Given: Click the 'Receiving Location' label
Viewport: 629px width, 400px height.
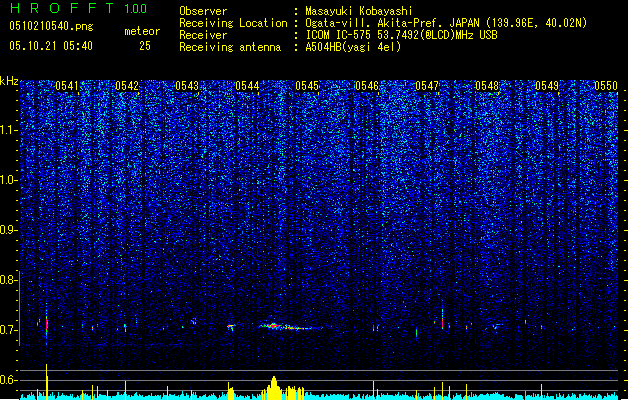Looking at the screenshot, I should [x=233, y=23].
